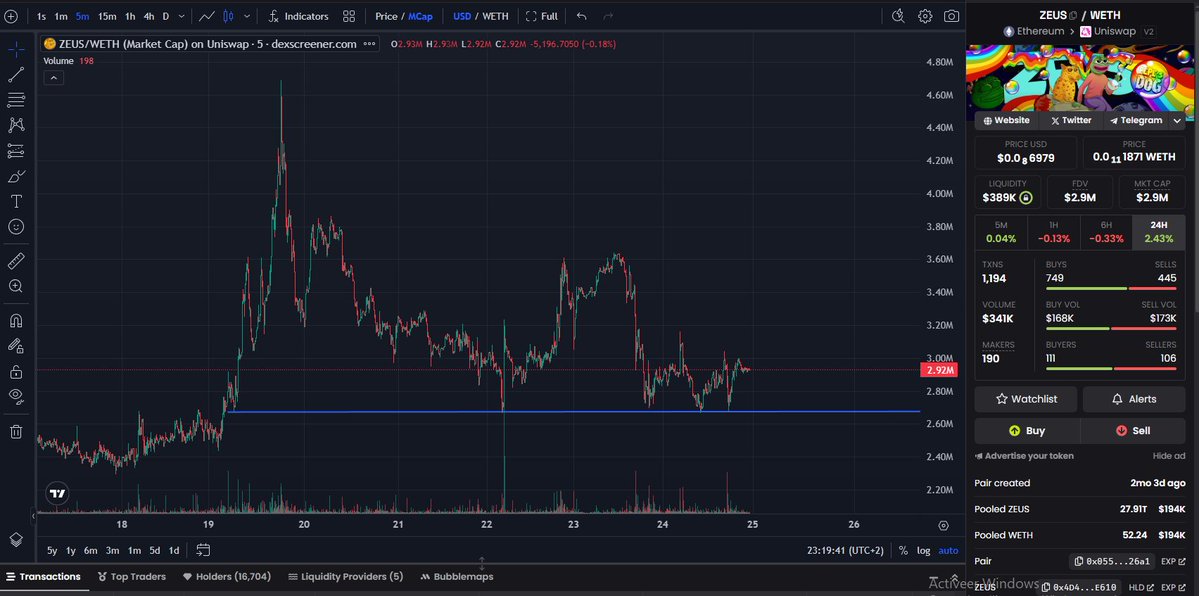
Task: Open the Bubblemaps tab
Action: click(457, 577)
